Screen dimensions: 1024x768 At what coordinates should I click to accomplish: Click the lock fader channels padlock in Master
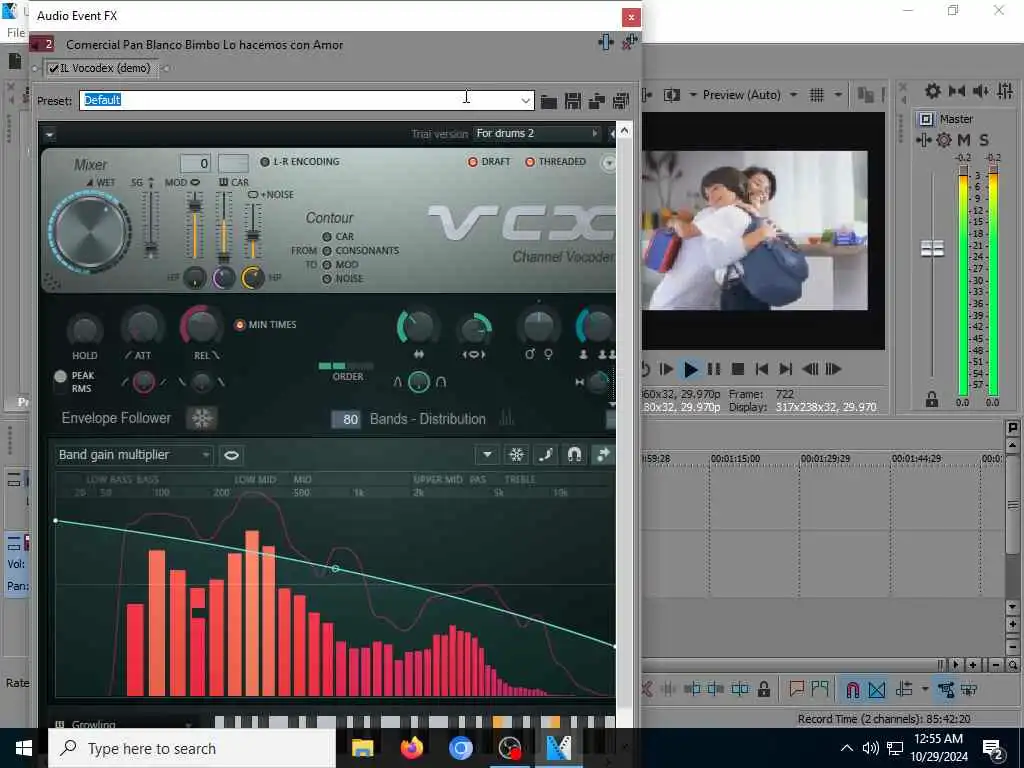pos(932,399)
